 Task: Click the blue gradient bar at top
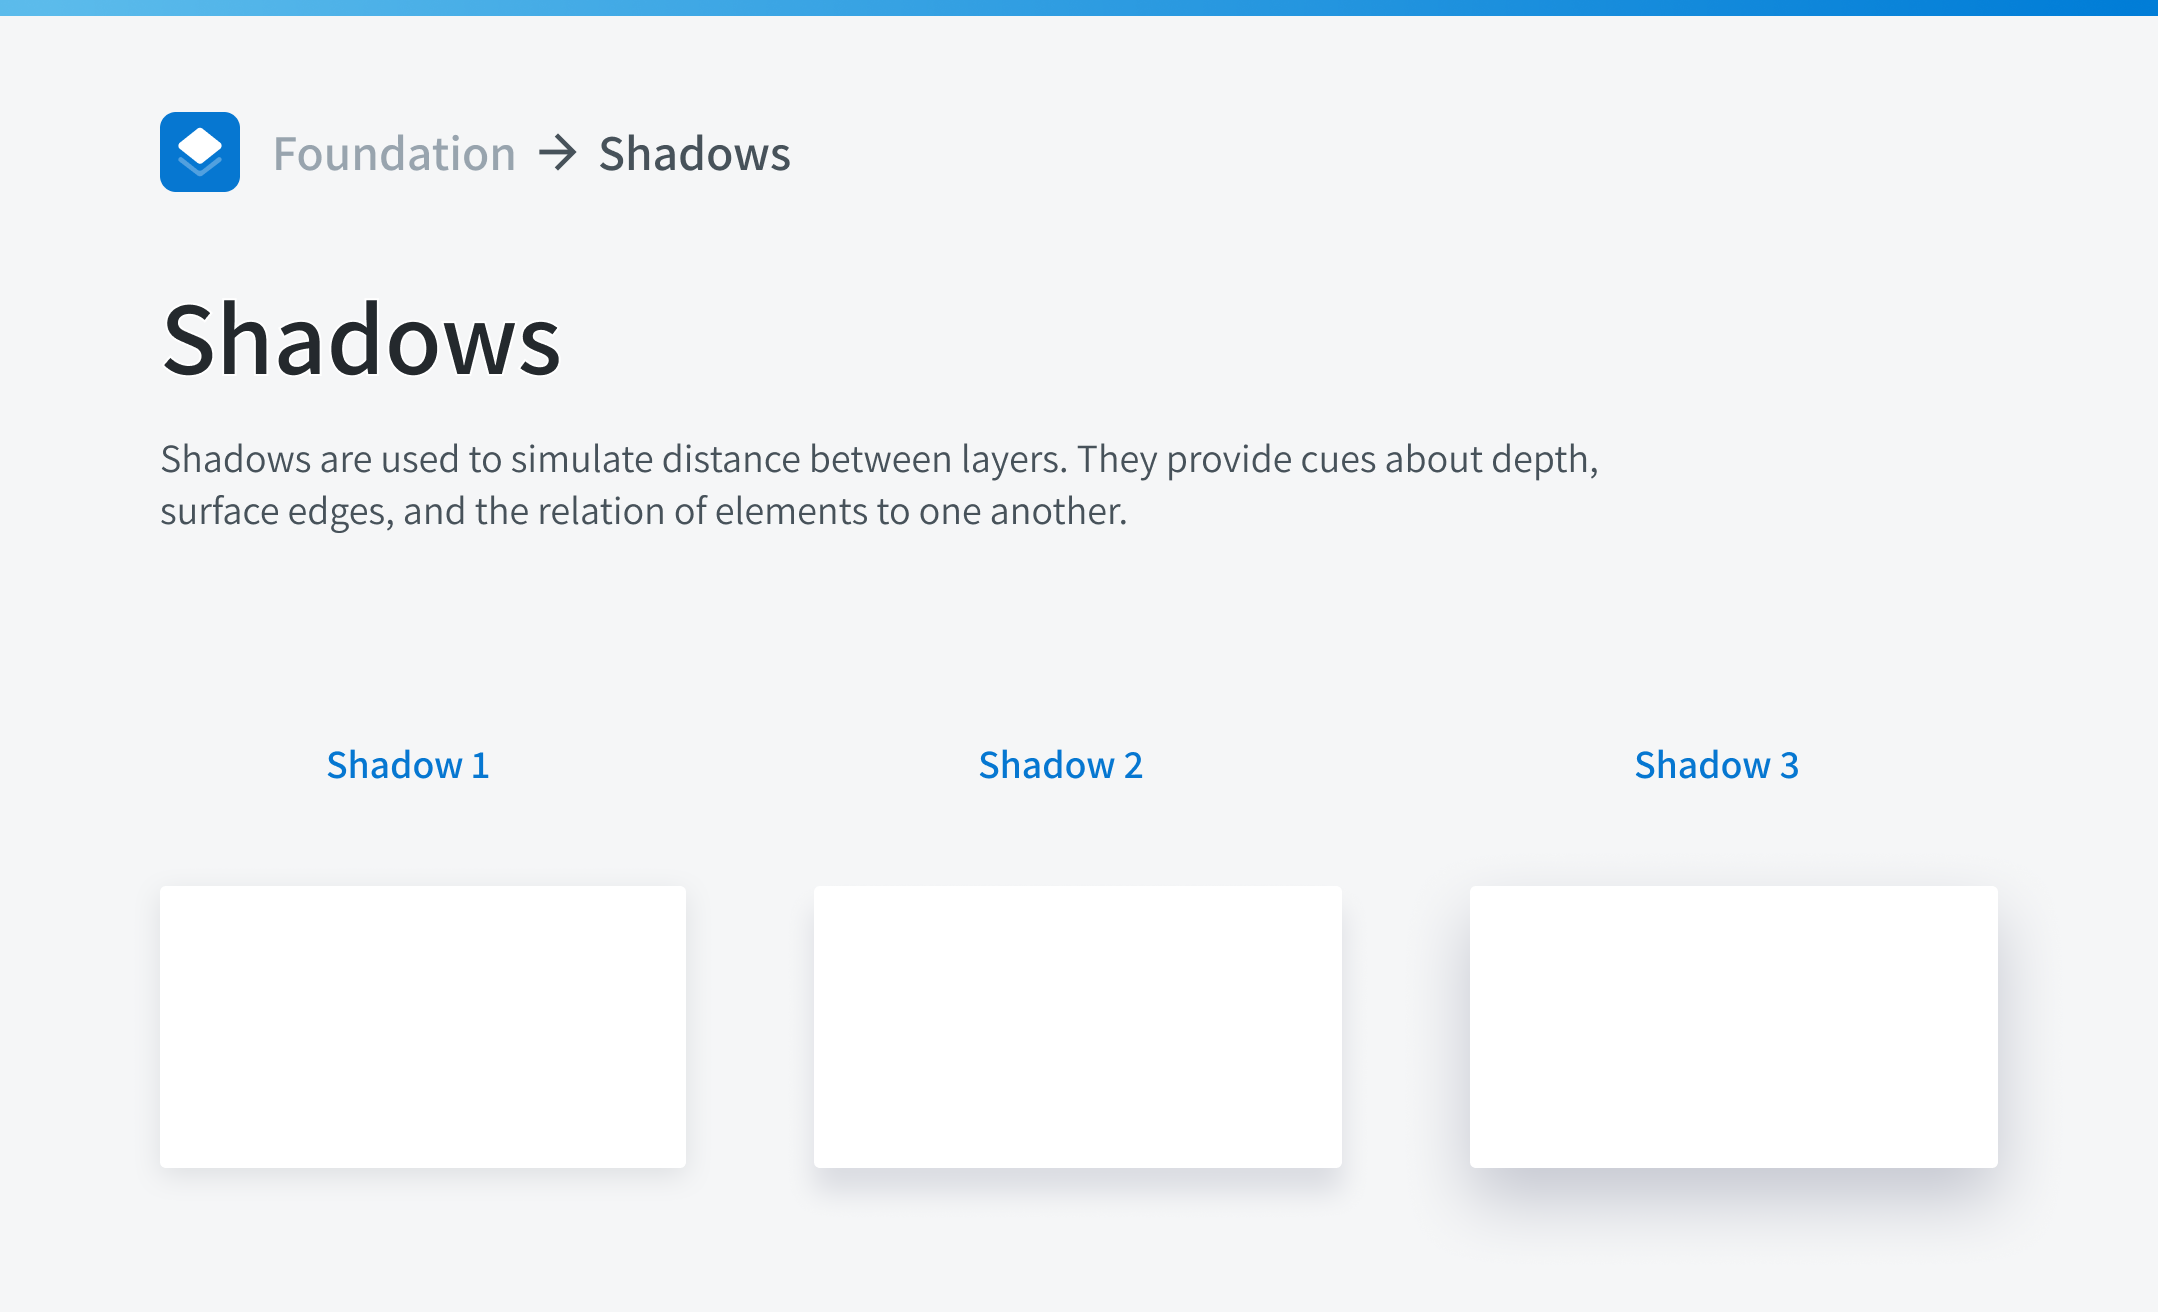click(1079, 7)
